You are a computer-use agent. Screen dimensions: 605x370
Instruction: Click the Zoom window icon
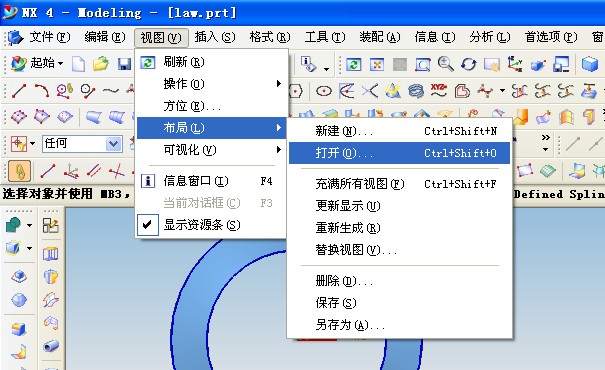click(x=422, y=64)
